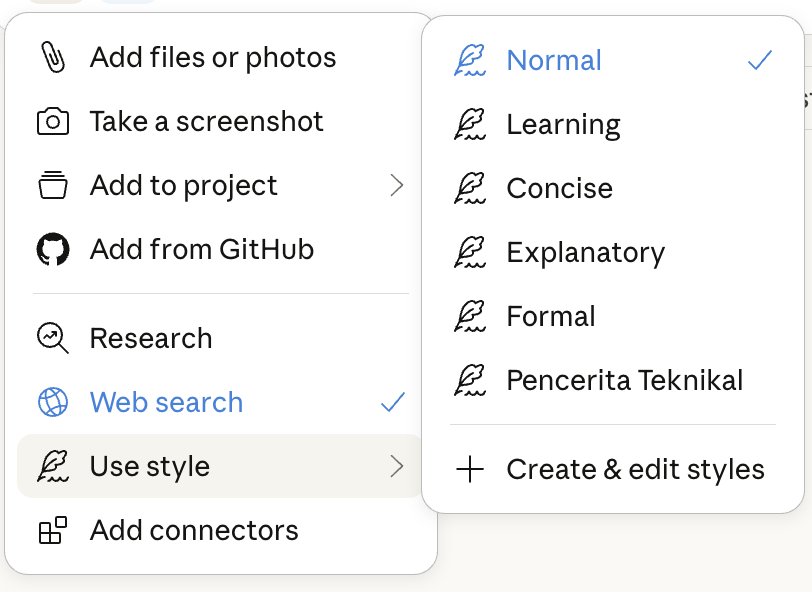Click the checkmark next to Normal style
The height and width of the screenshot is (592, 812).
[x=760, y=60]
